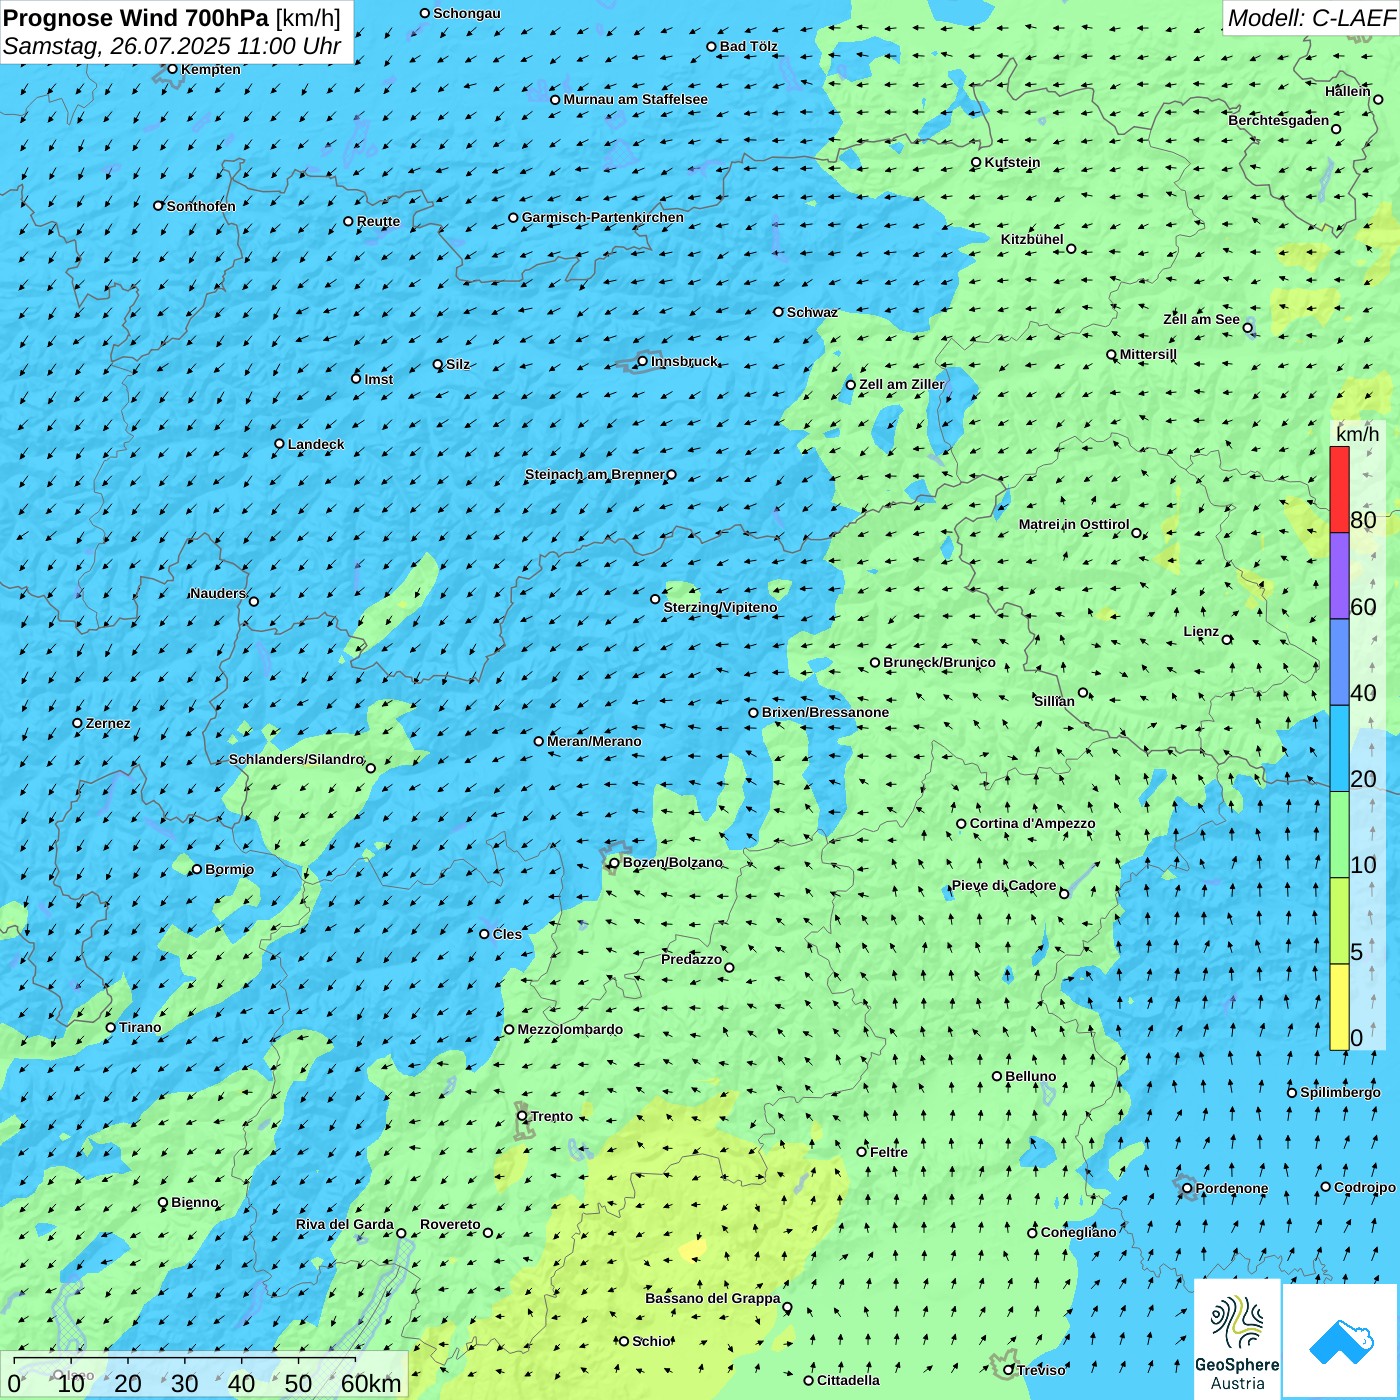Click the Feltre town label

point(888,1152)
